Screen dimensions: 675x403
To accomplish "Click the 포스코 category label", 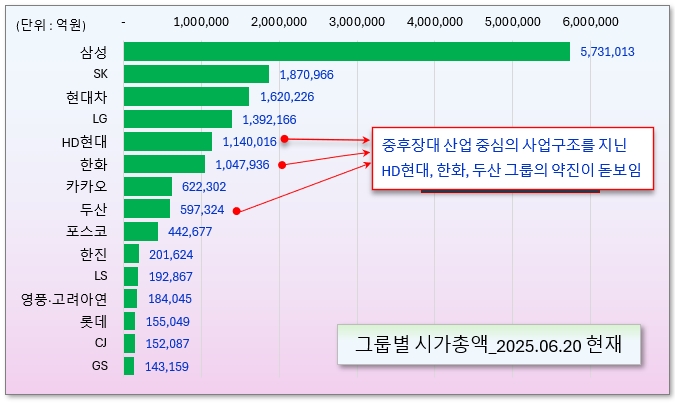I will [x=87, y=231].
